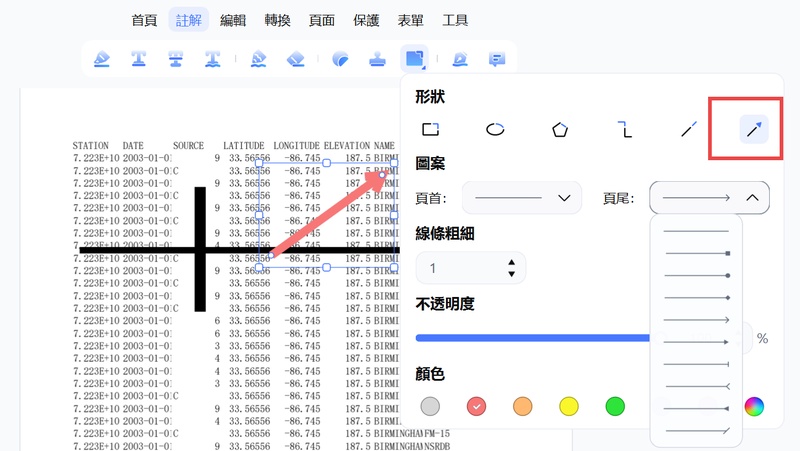The image size is (800, 451).
Task: Click the 'SOURCE' column header text
Action: pos(188,145)
